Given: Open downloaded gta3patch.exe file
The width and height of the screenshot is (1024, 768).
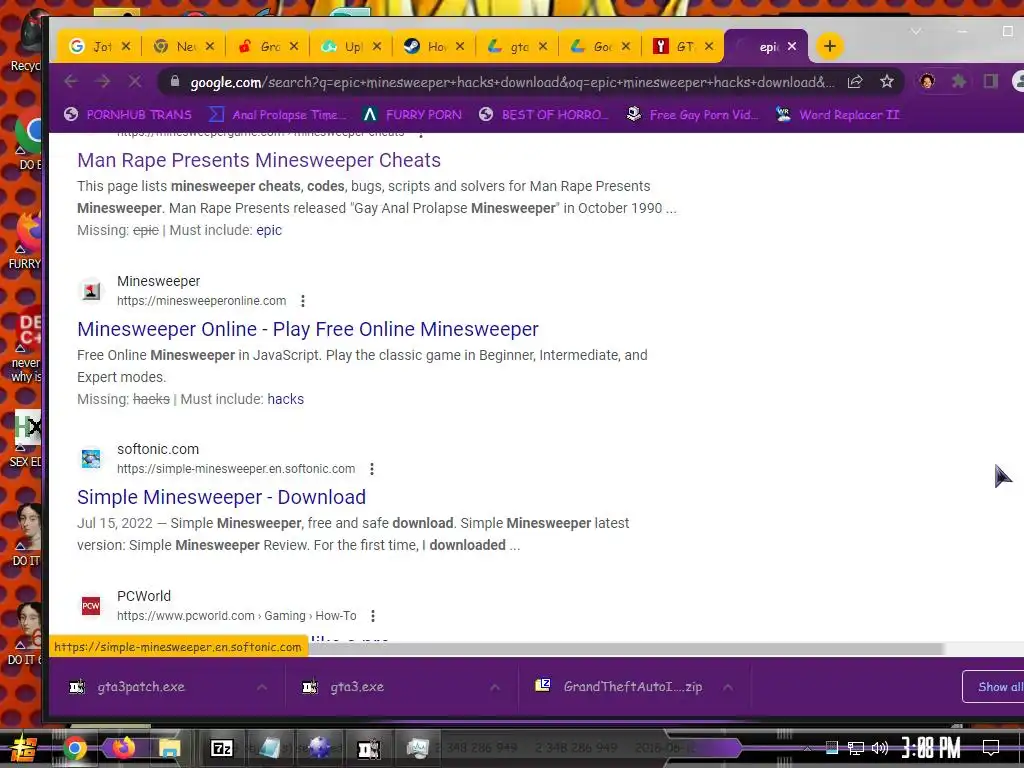Looking at the screenshot, I should click(141, 687).
